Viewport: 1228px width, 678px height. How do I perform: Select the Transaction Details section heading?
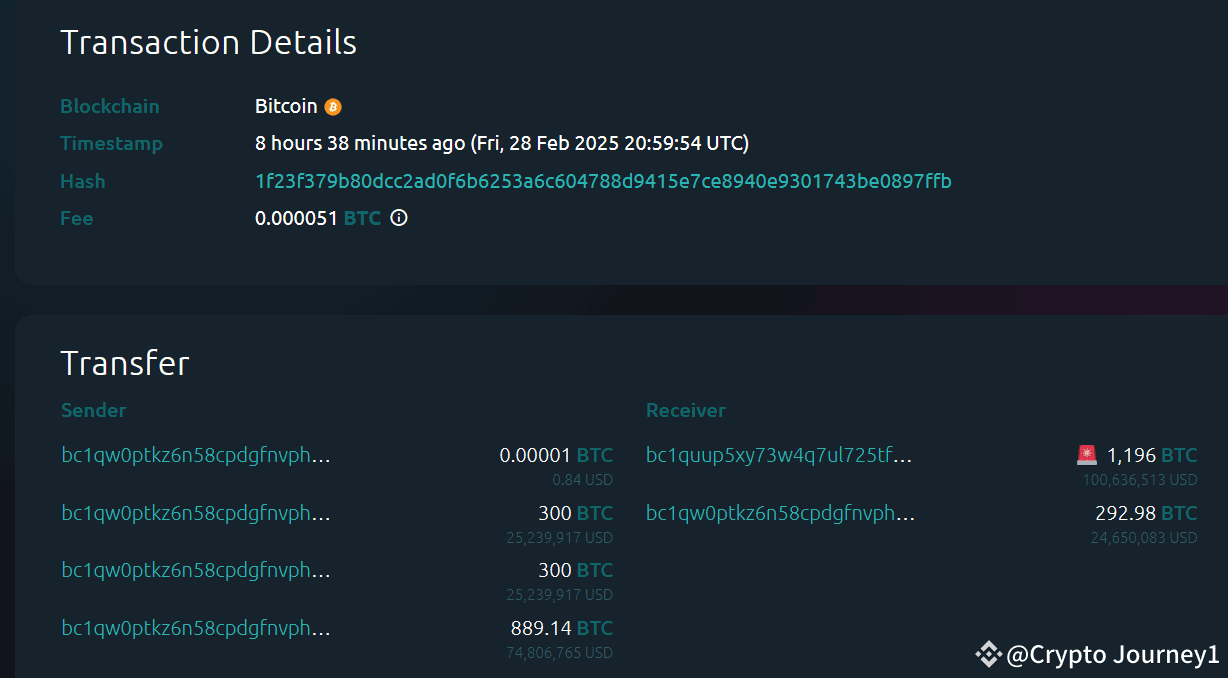[208, 42]
